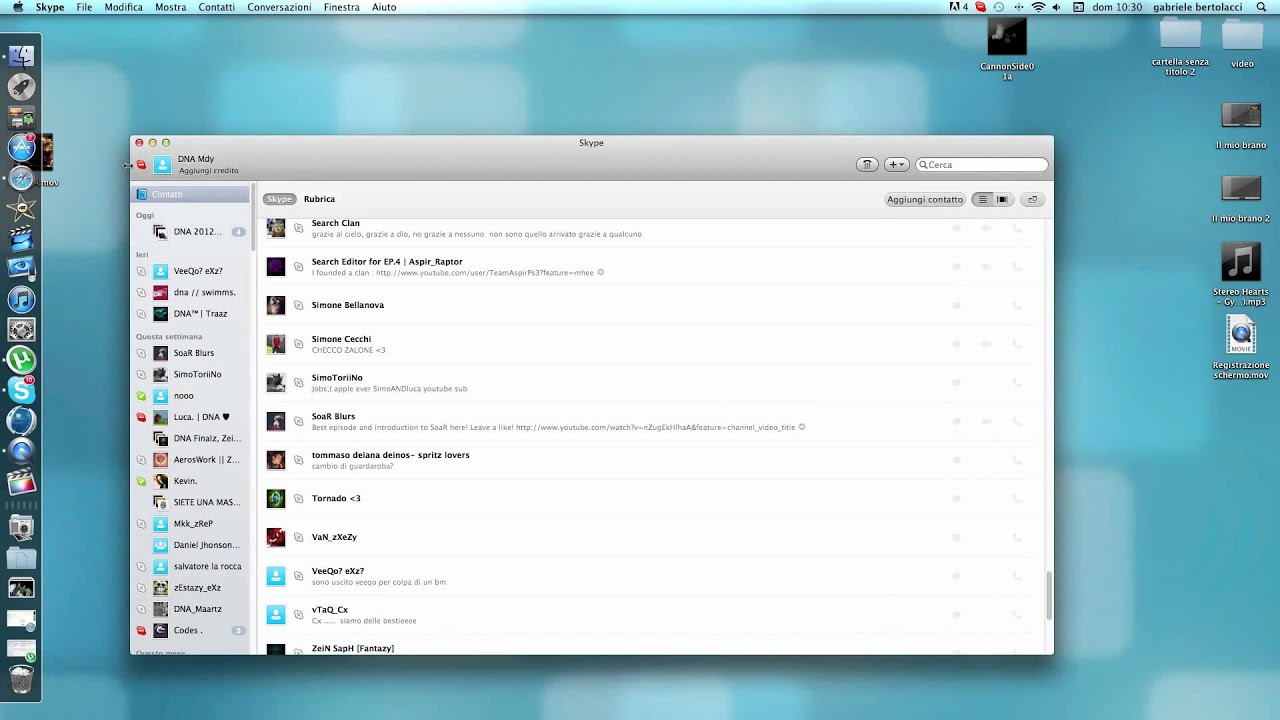This screenshot has height=720, width=1280.
Task: Select Daniel Jhonson in the sidebar
Action: (x=192, y=545)
